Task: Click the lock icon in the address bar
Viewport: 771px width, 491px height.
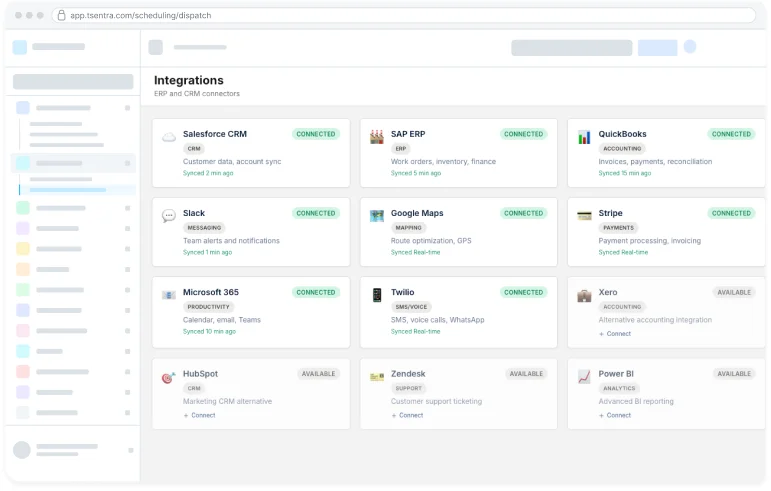Action: coord(61,15)
